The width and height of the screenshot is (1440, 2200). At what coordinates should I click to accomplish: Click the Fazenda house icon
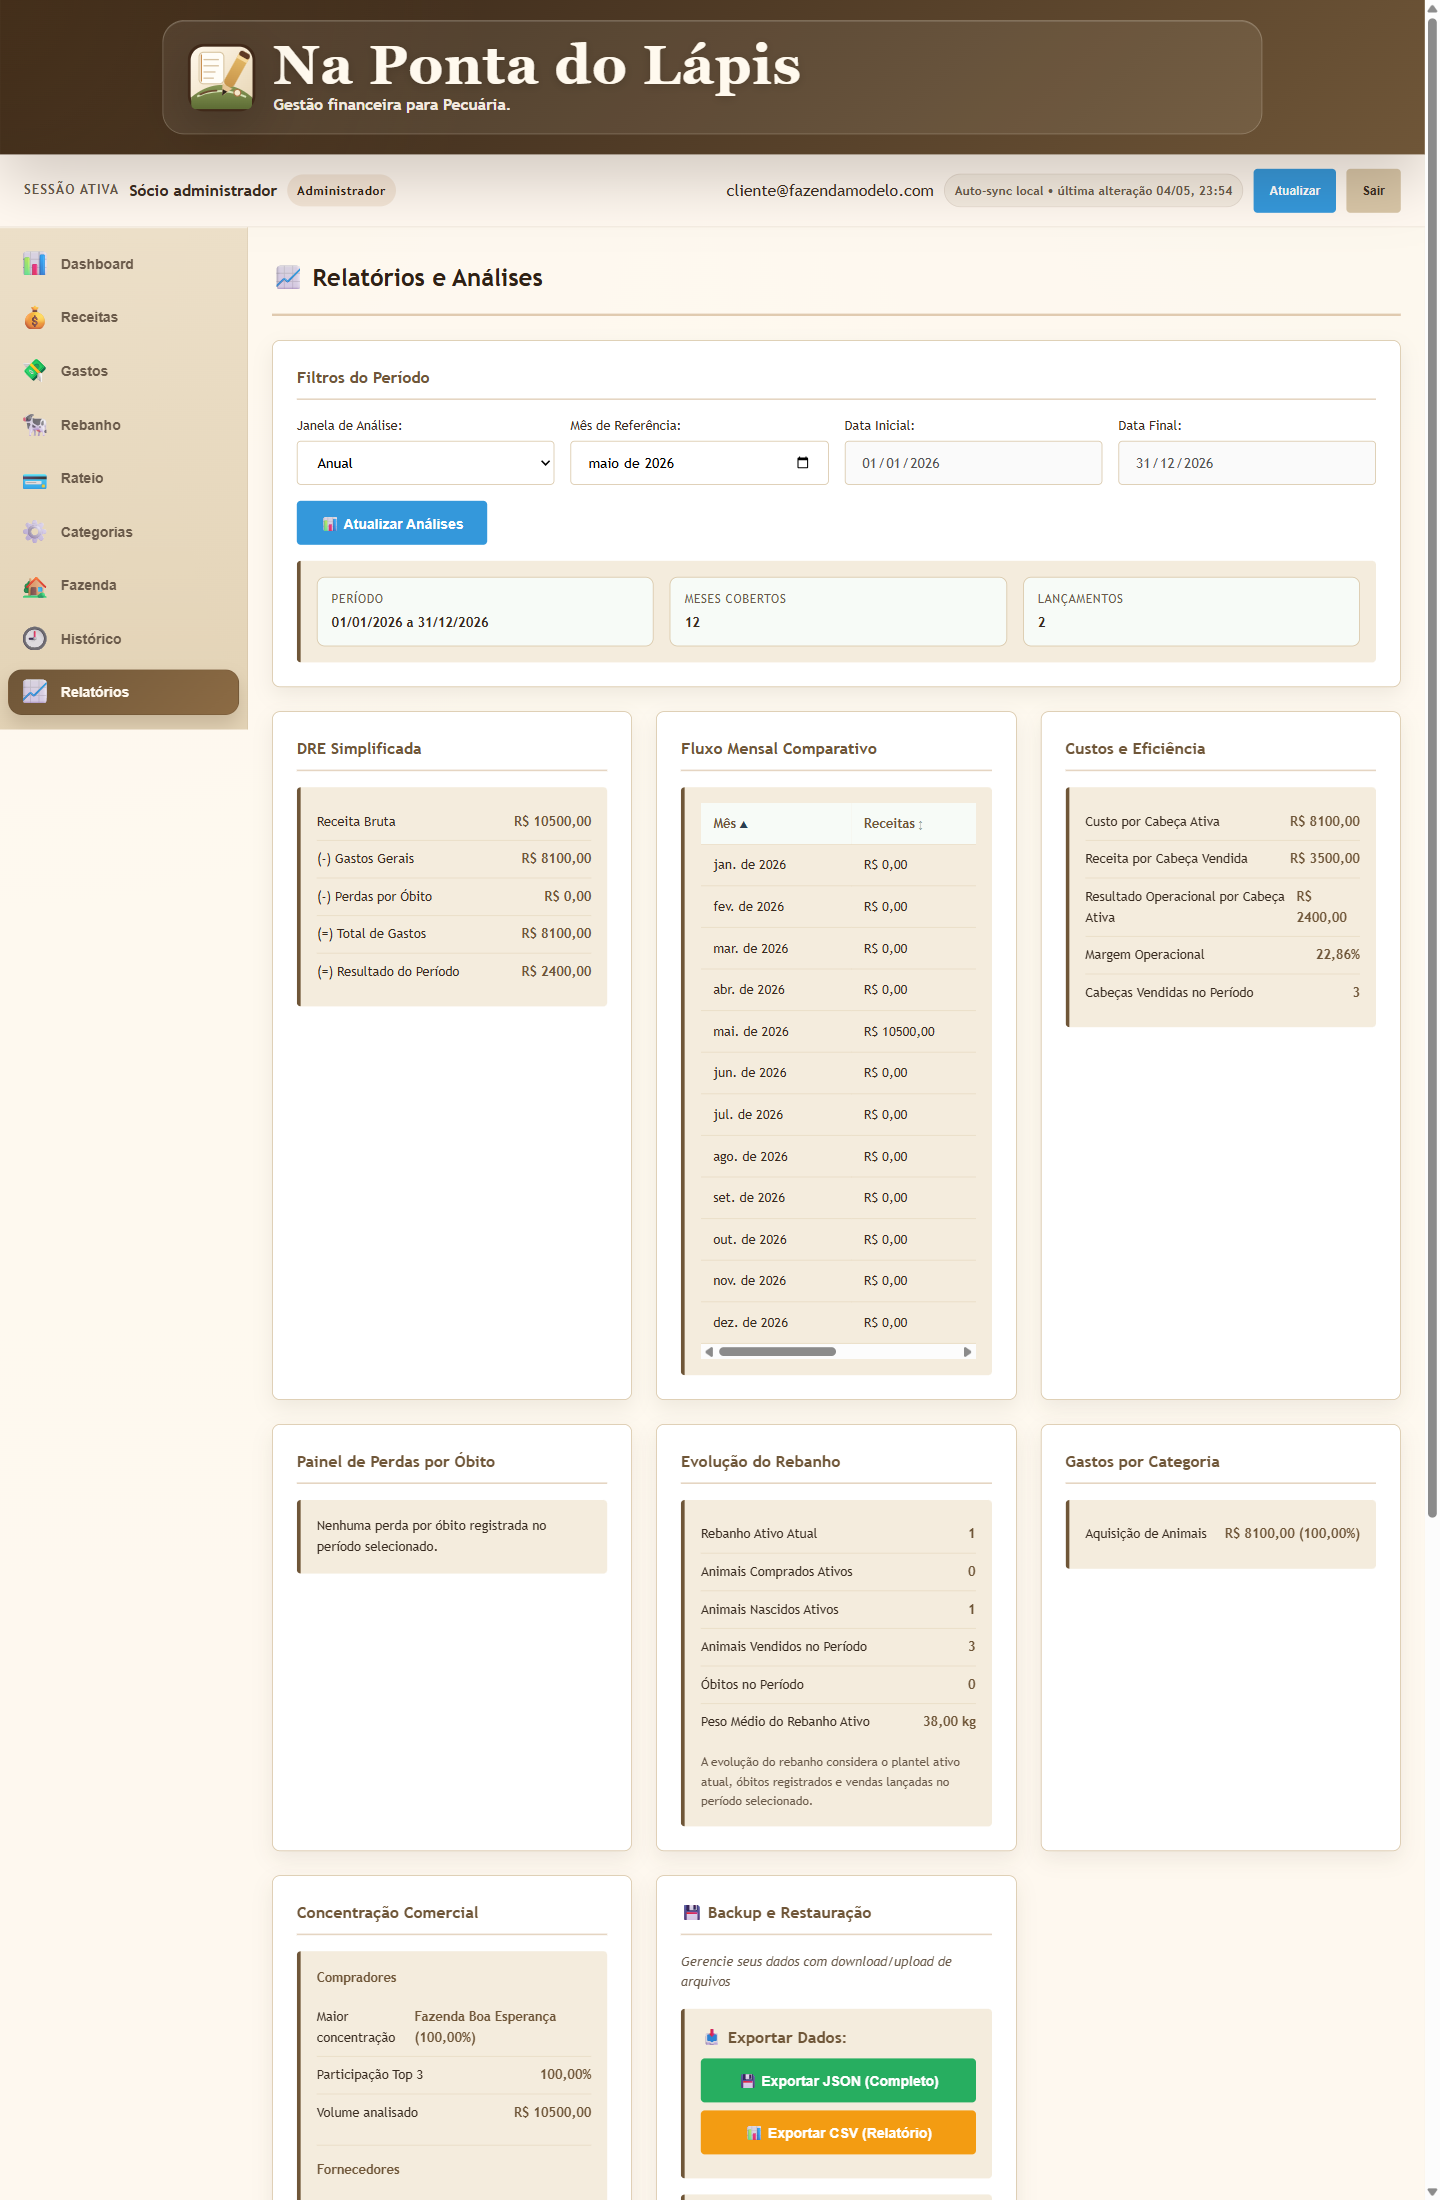click(35, 585)
